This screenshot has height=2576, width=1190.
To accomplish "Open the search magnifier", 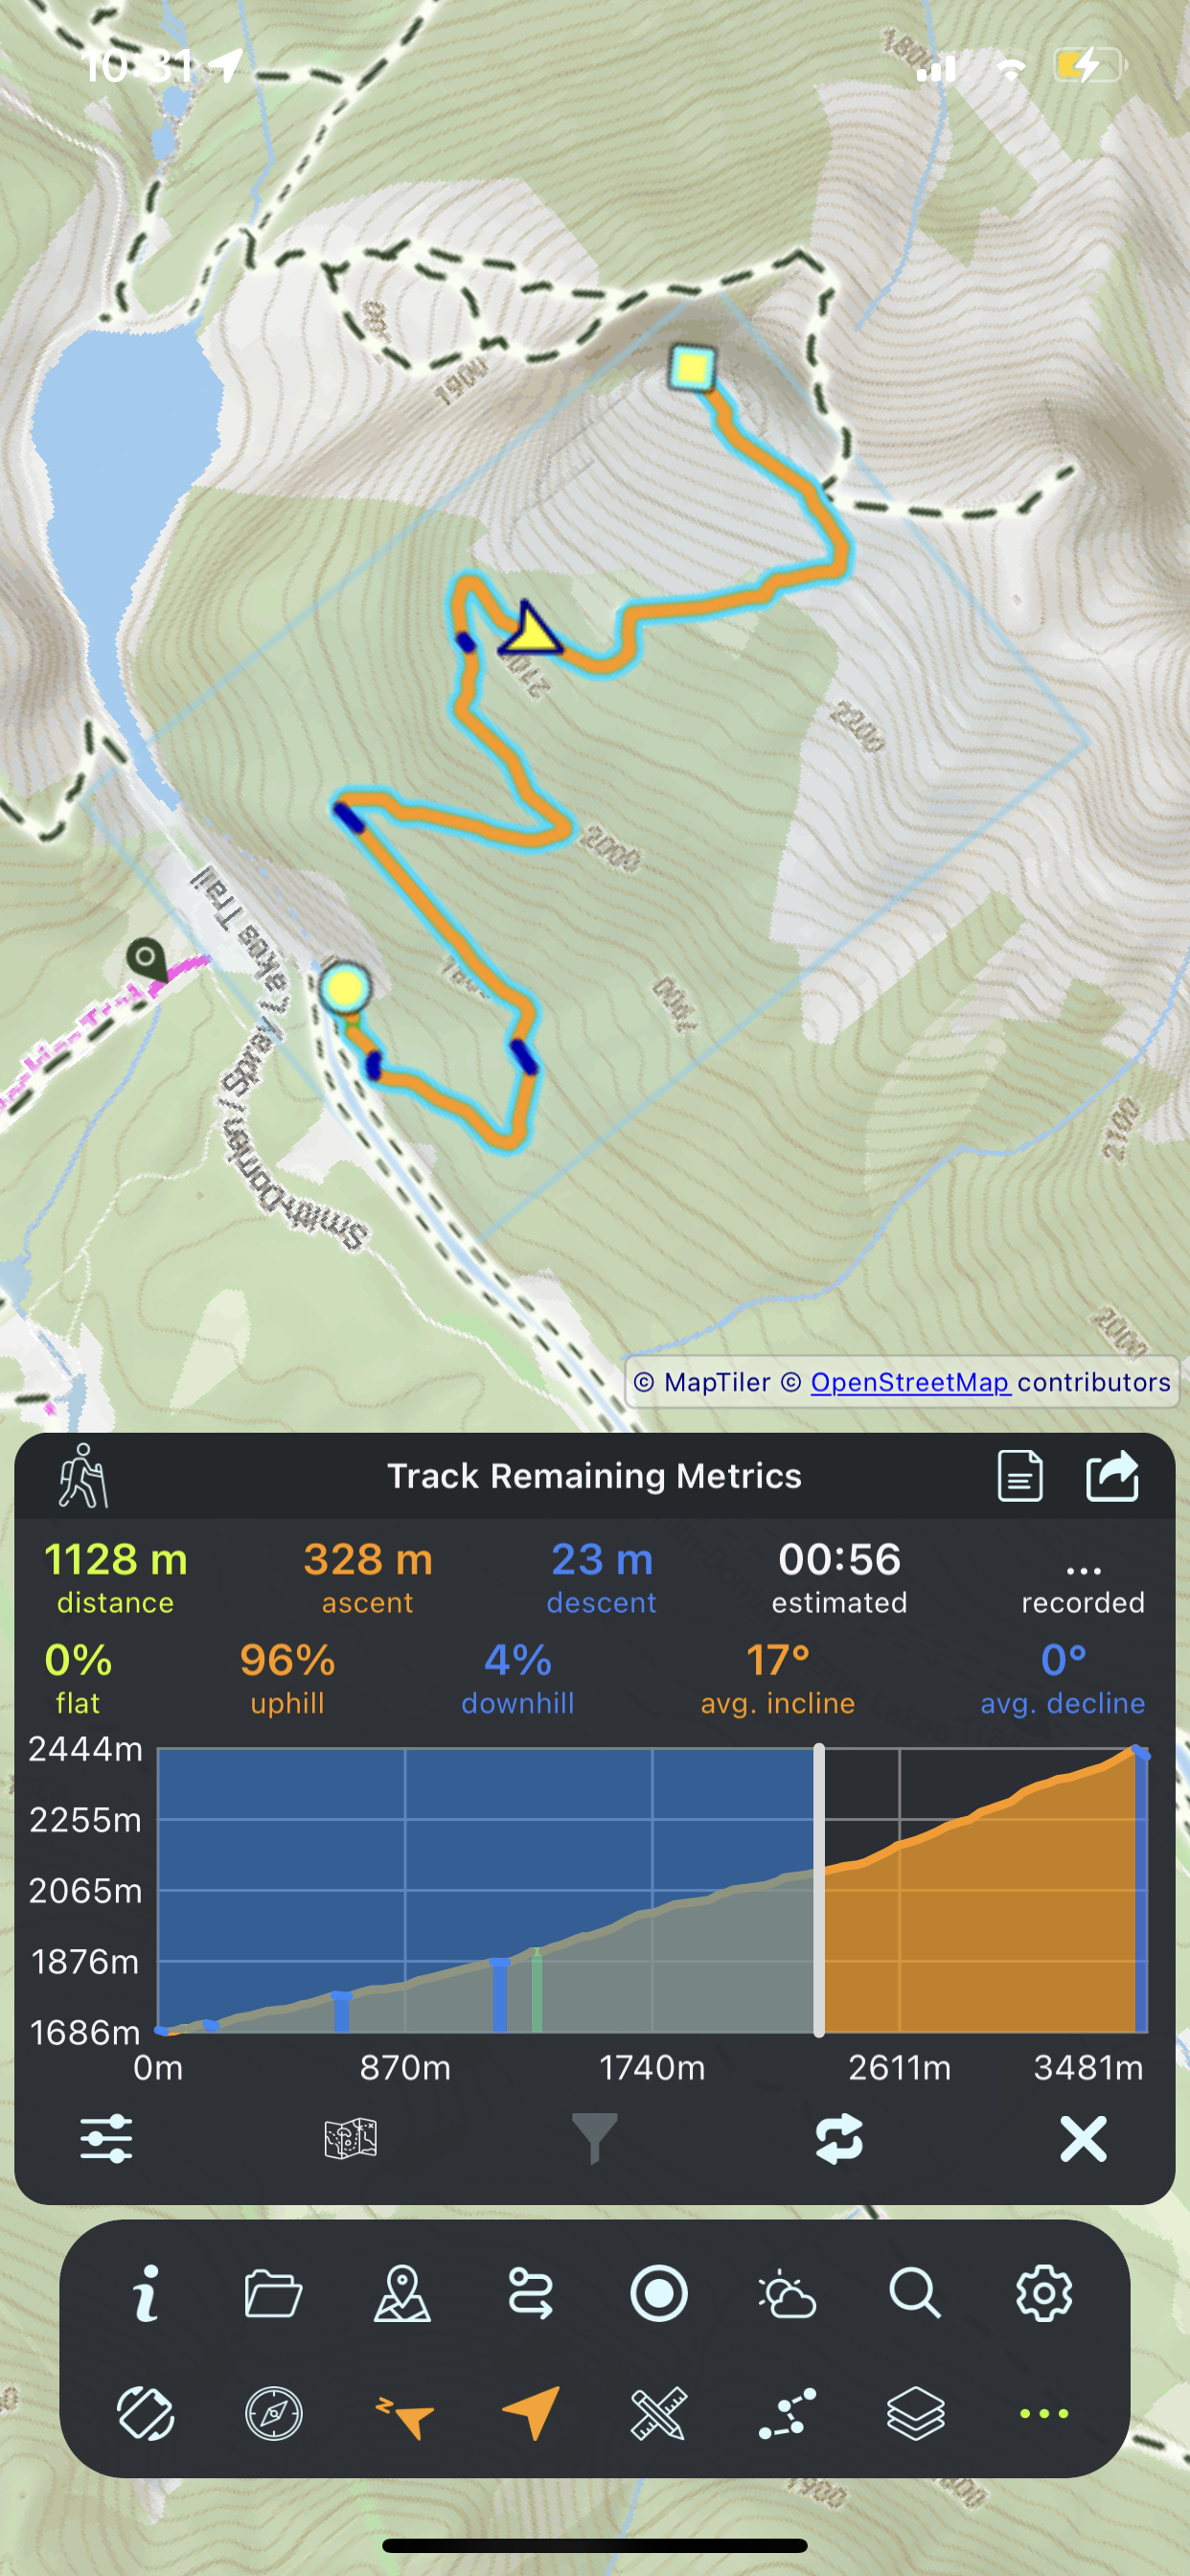I will click(x=915, y=2293).
